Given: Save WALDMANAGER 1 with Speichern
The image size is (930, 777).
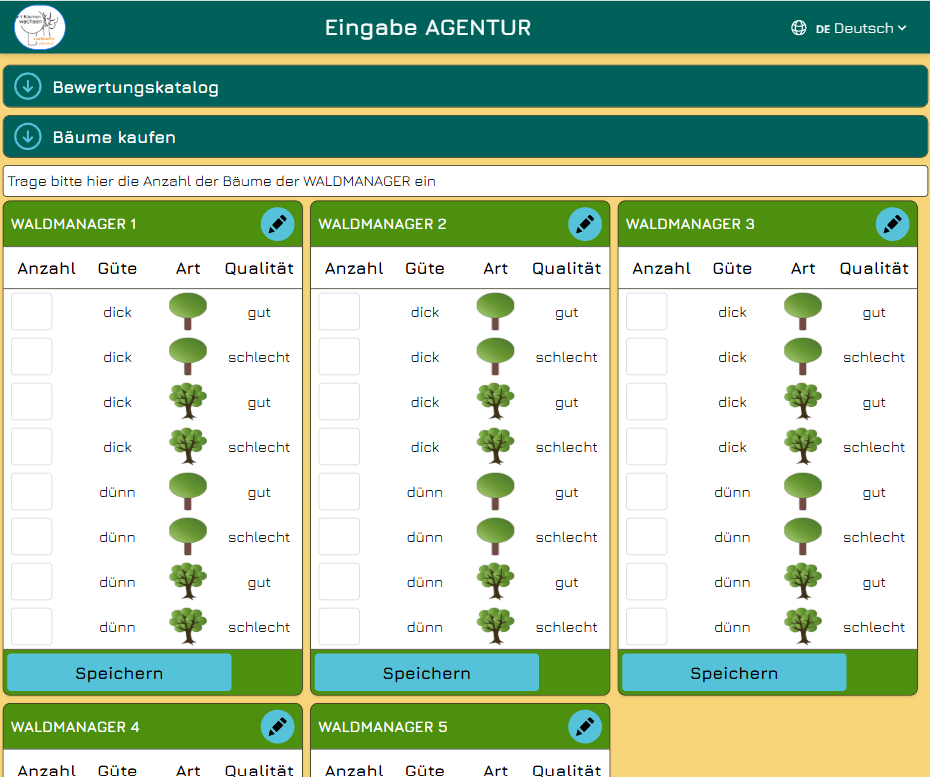Looking at the screenshot, I should [x=119, y=673].
